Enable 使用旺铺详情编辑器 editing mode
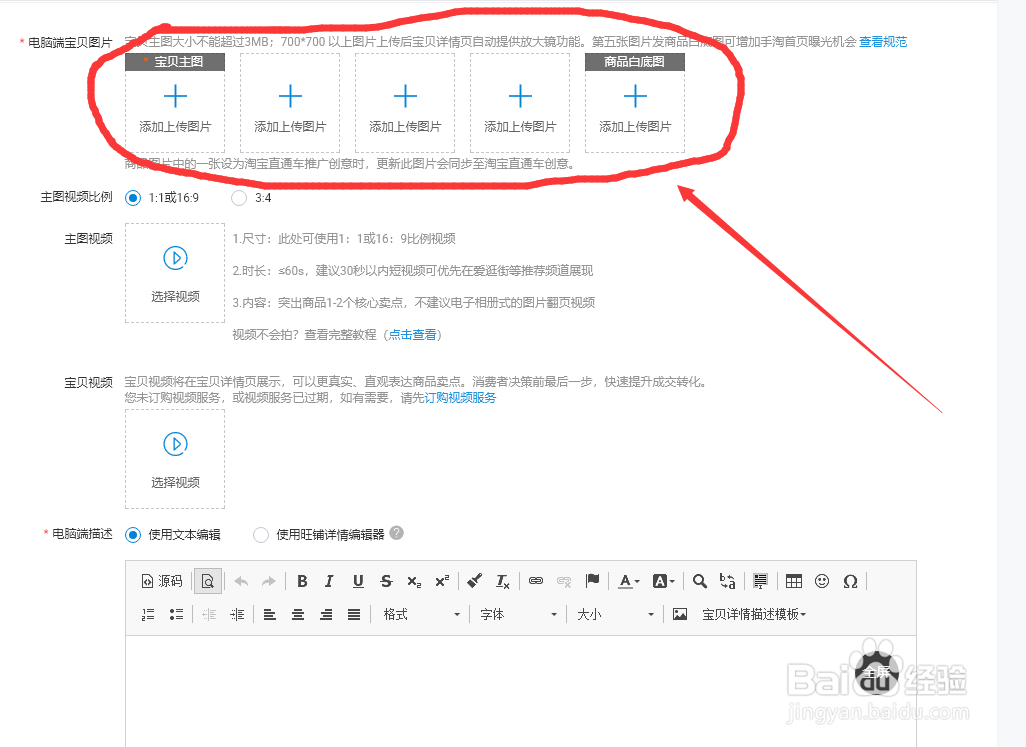 point(259,535)
